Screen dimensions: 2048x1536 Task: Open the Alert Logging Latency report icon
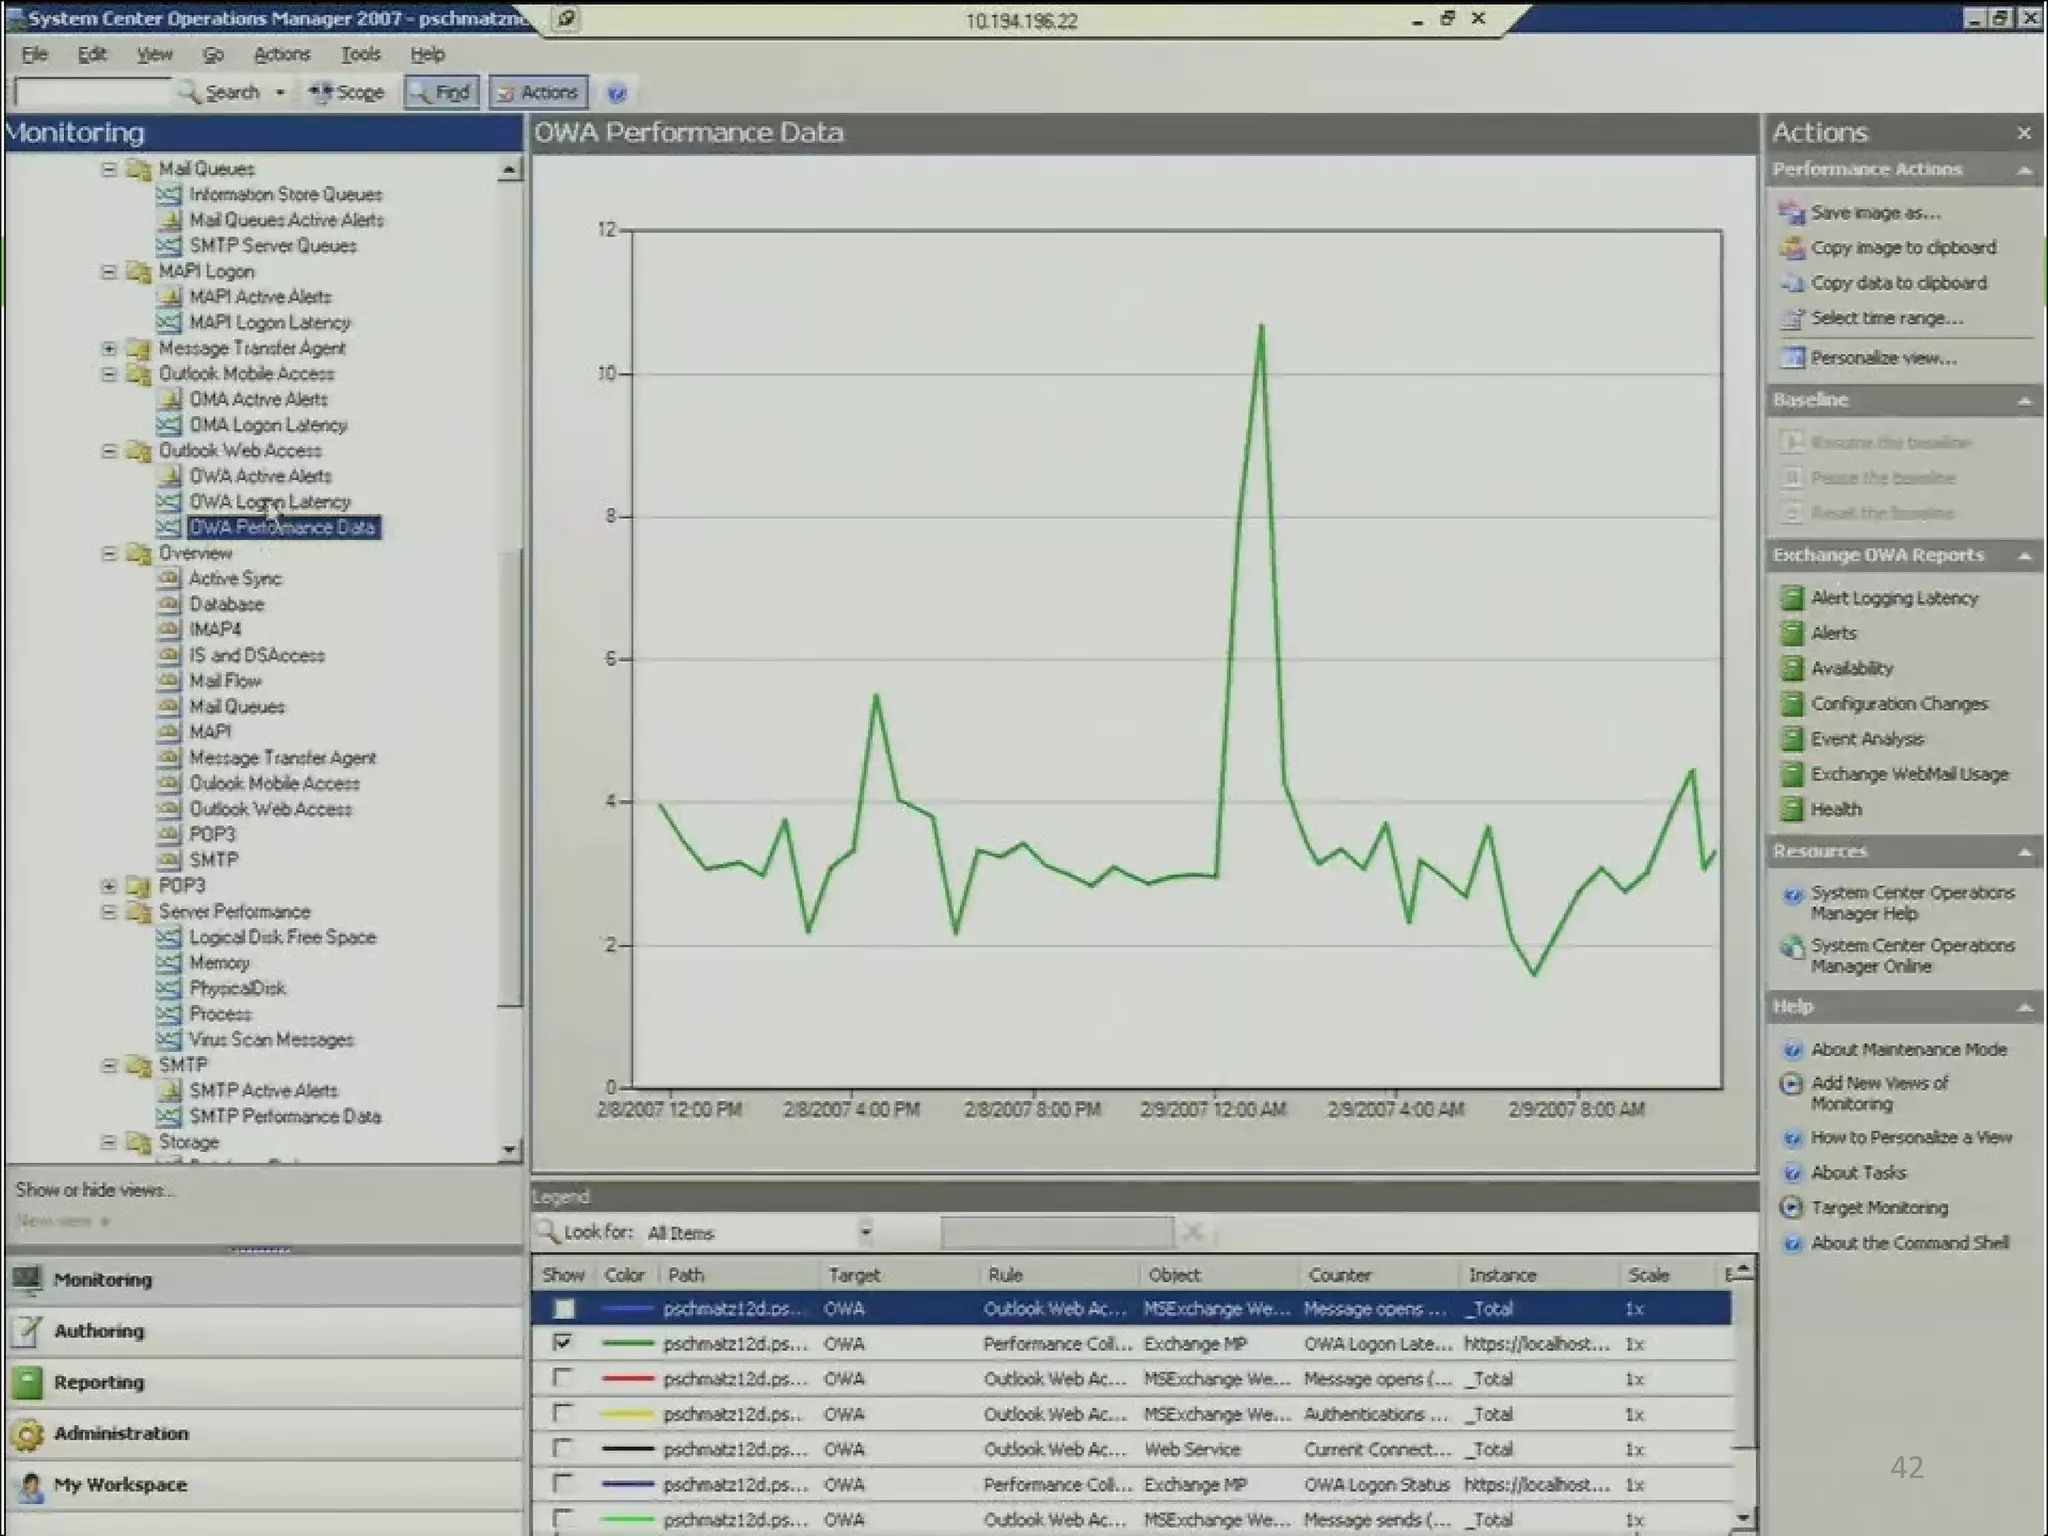1791,598
